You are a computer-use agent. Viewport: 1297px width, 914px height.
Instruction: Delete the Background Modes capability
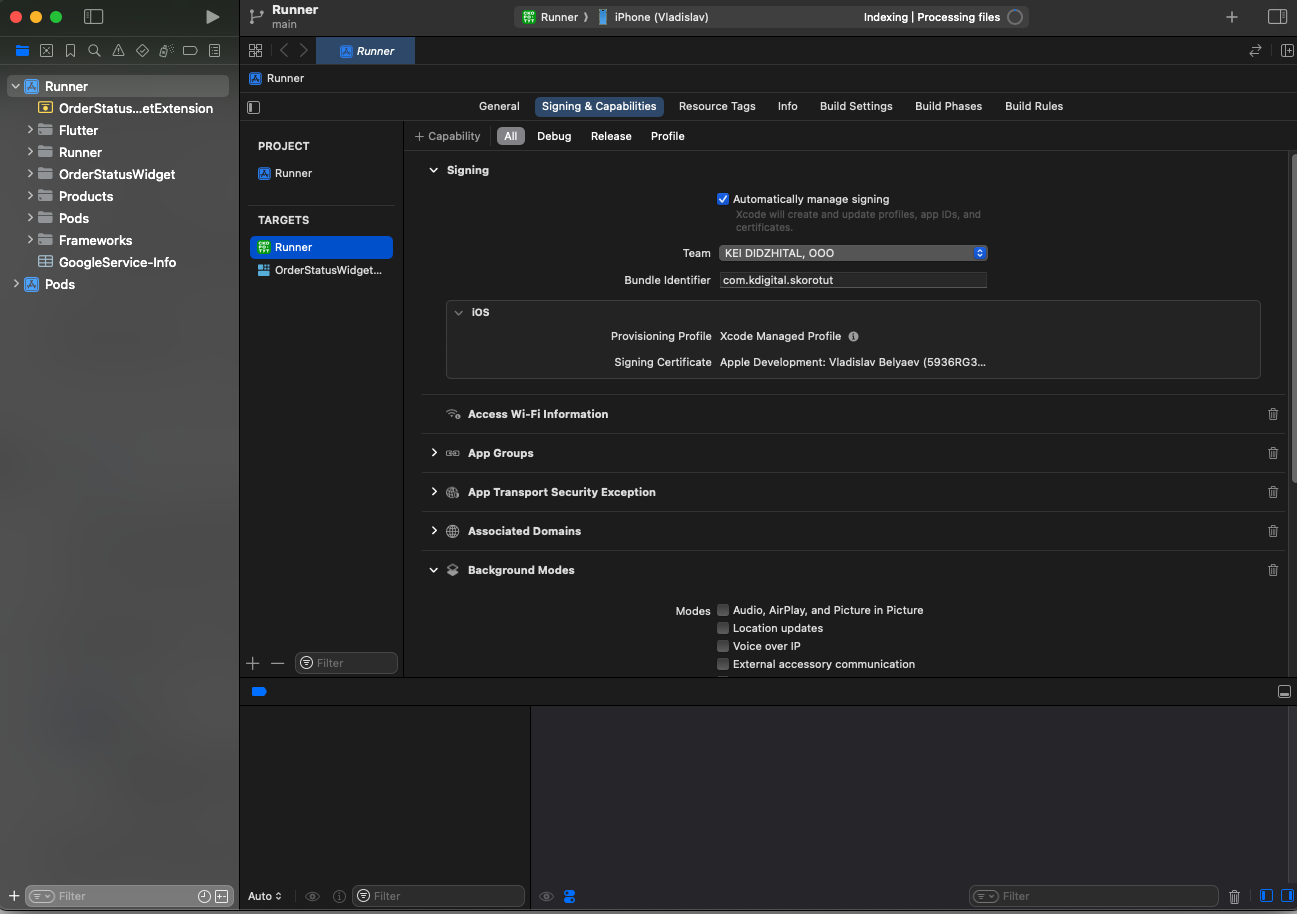coord(1273,570)
